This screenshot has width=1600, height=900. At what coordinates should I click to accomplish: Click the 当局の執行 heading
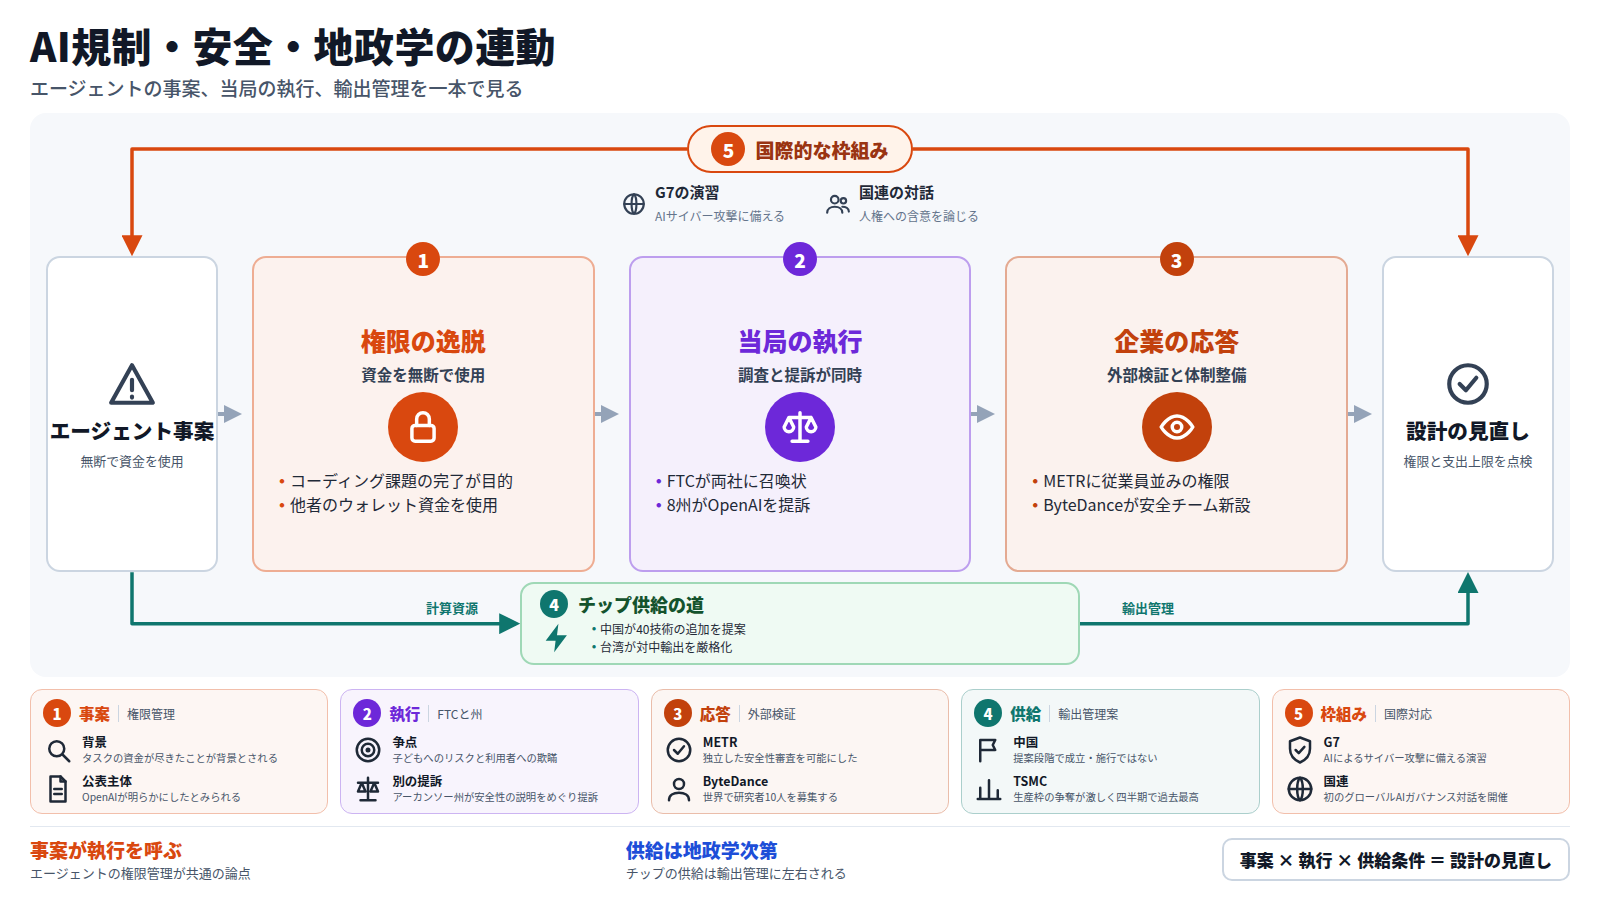pos(800,342)
